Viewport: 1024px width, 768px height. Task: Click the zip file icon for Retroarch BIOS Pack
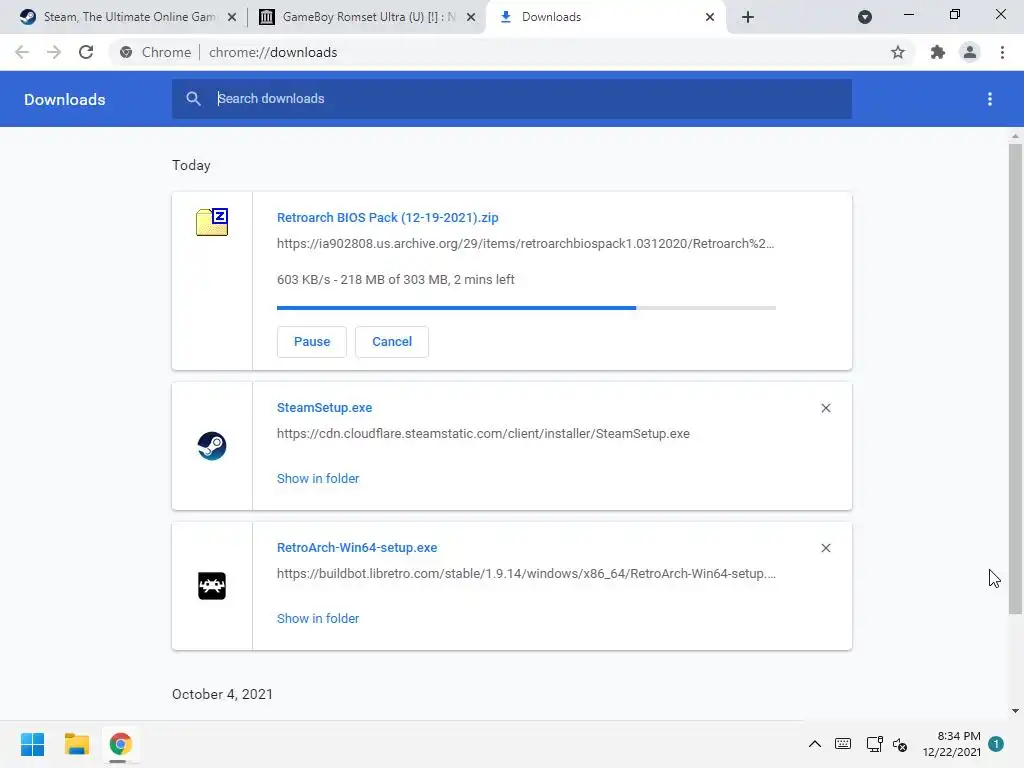[x=212, y=222]
